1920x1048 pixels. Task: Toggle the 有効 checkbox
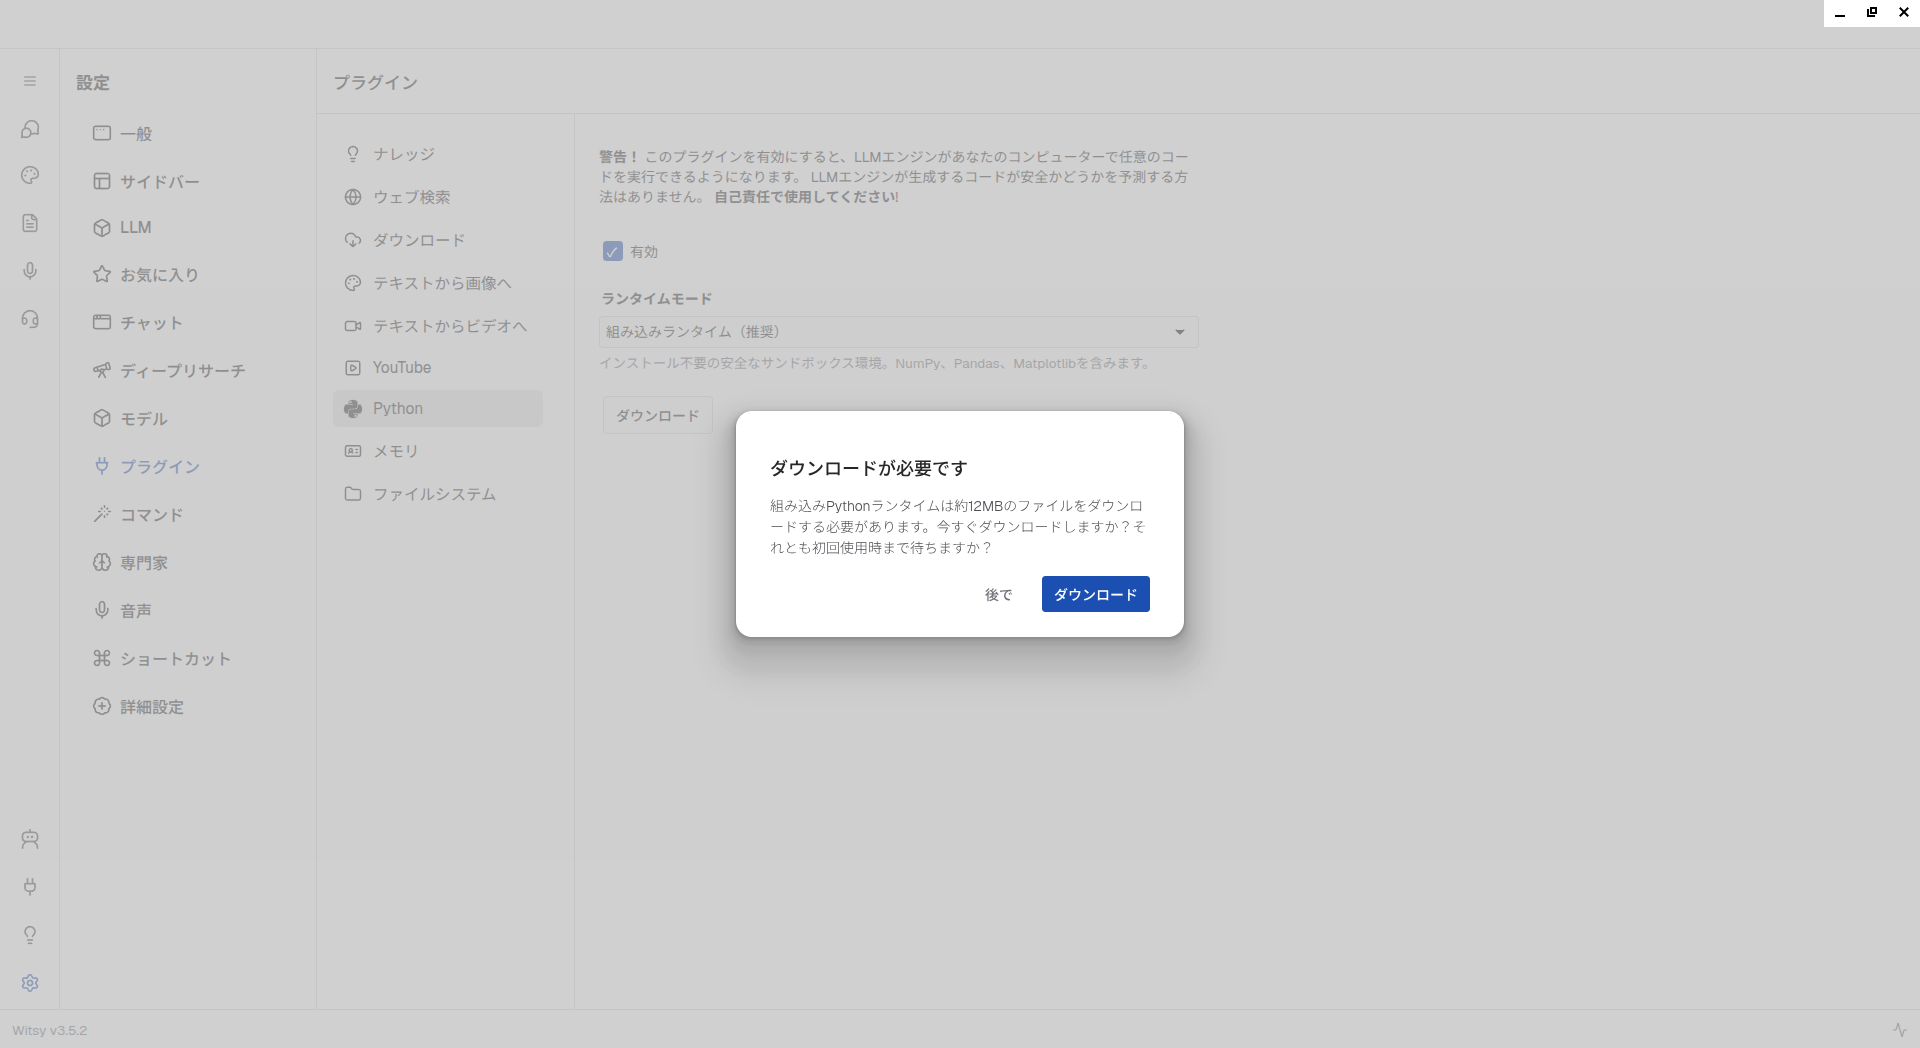613,252
